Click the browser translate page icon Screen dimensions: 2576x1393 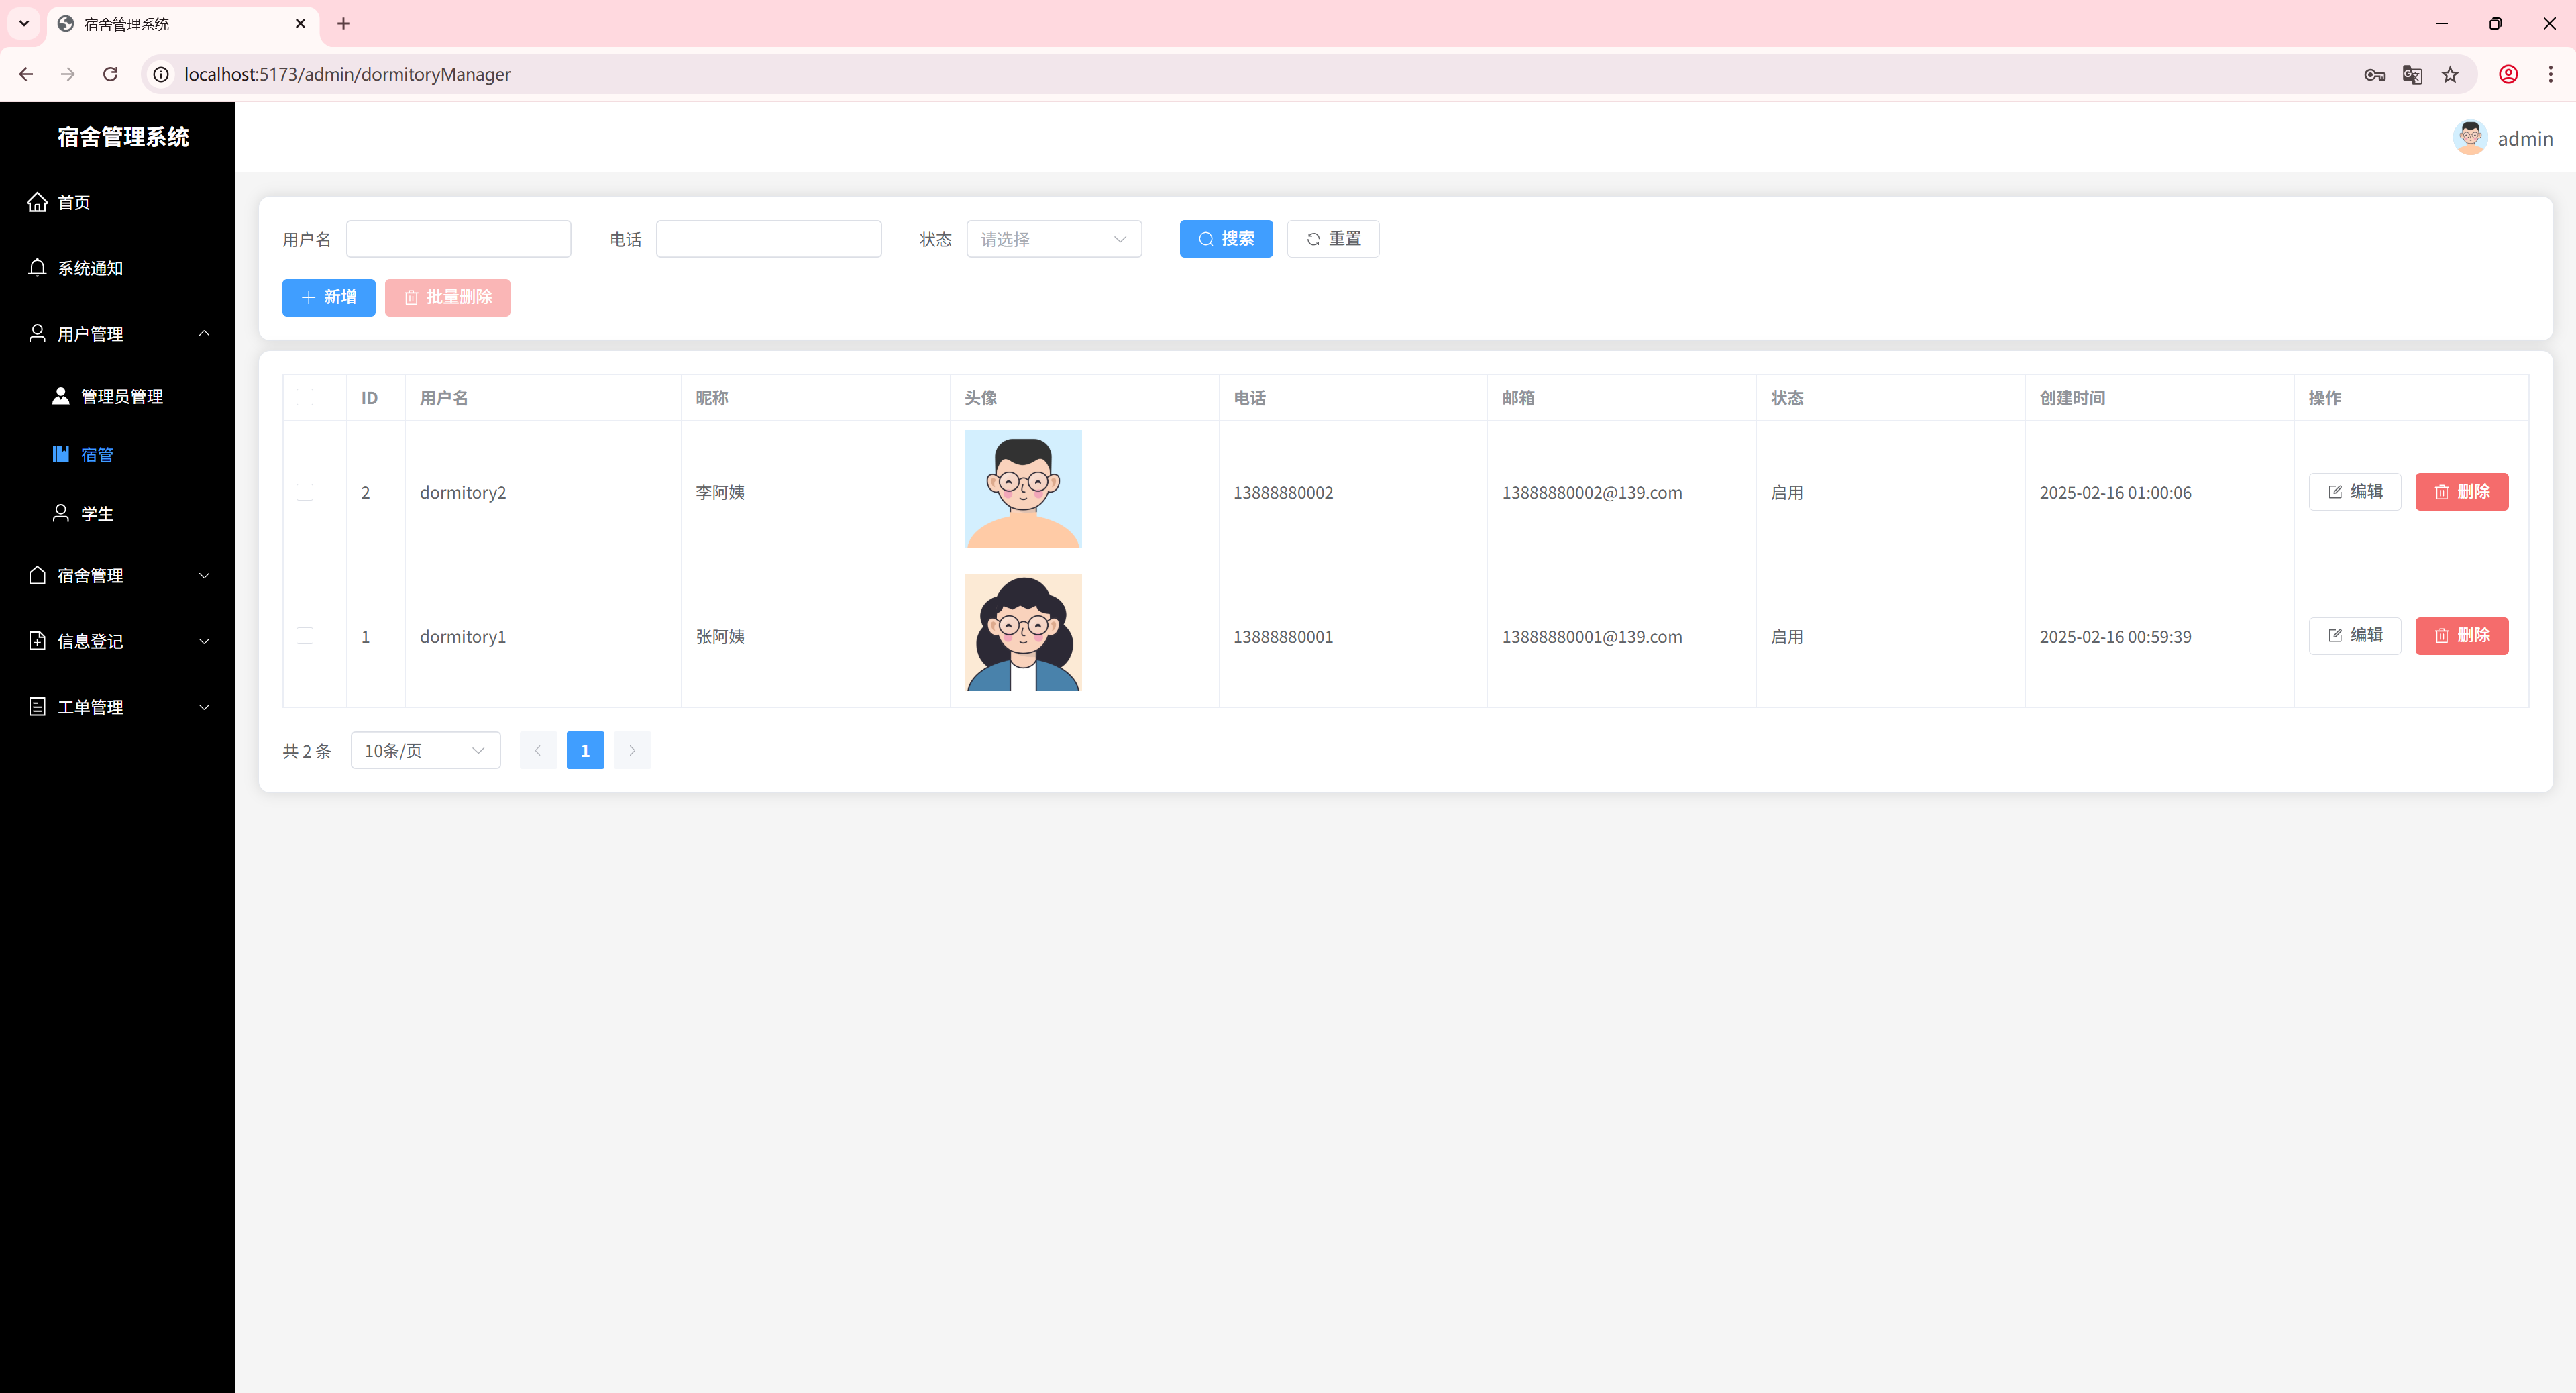click(2411, 75)
